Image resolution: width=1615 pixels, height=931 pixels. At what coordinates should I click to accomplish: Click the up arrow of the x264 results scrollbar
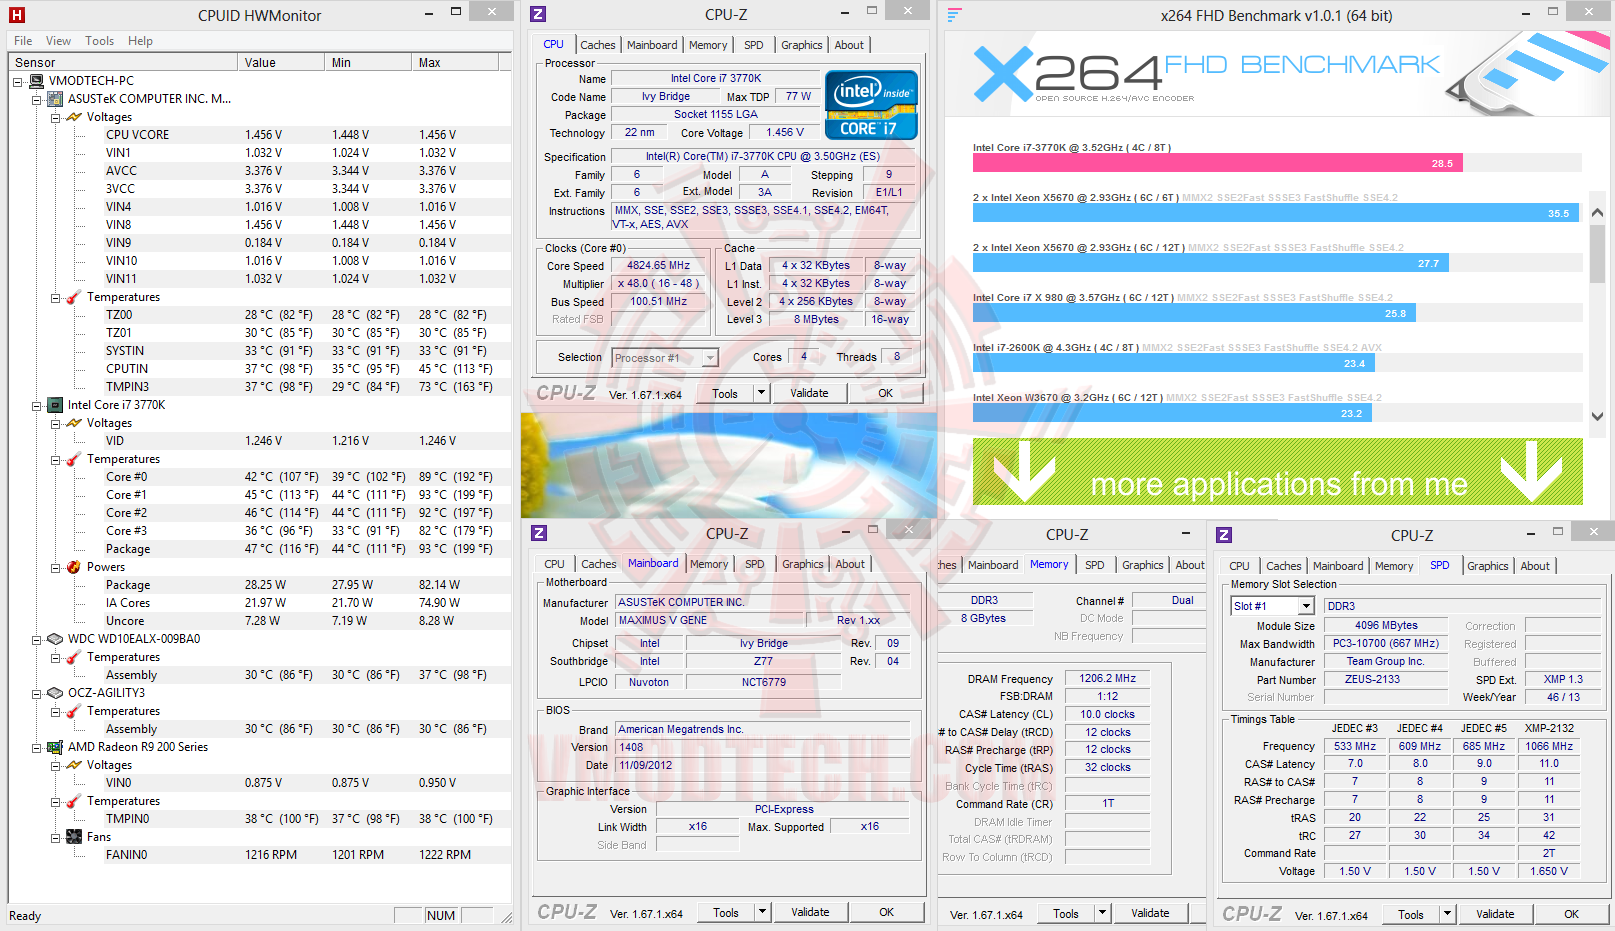tap(1597, 212)
